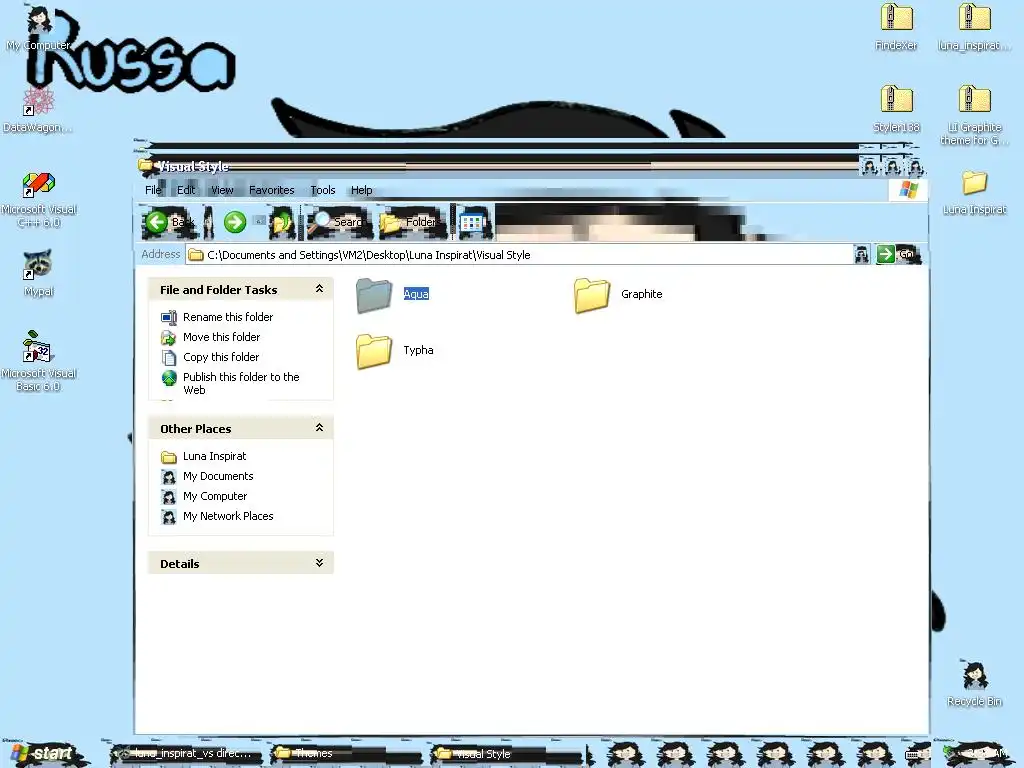Select the Typha folder icon
Screen dimensions: 1024x768
374,351
